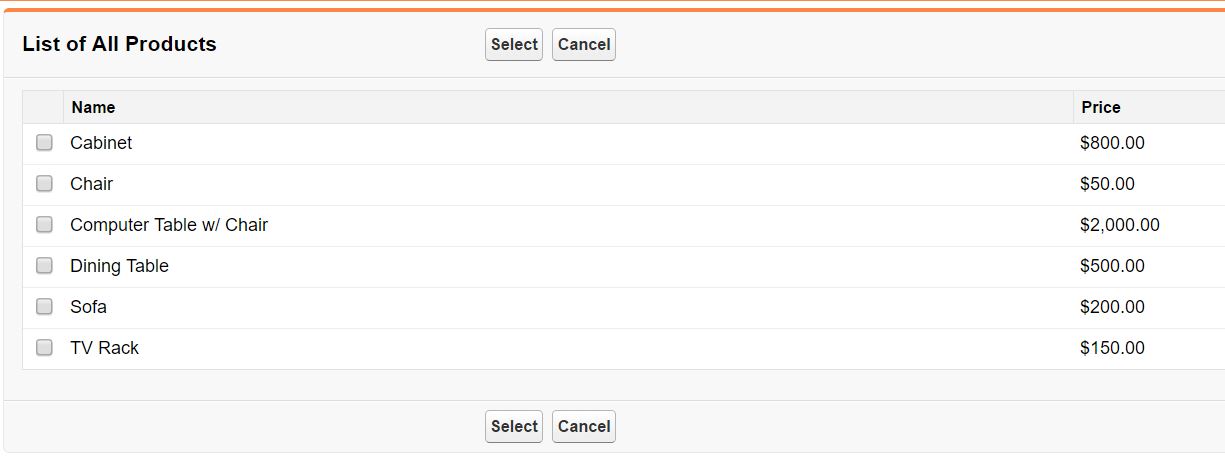Click the Name column header

[93, 107]
